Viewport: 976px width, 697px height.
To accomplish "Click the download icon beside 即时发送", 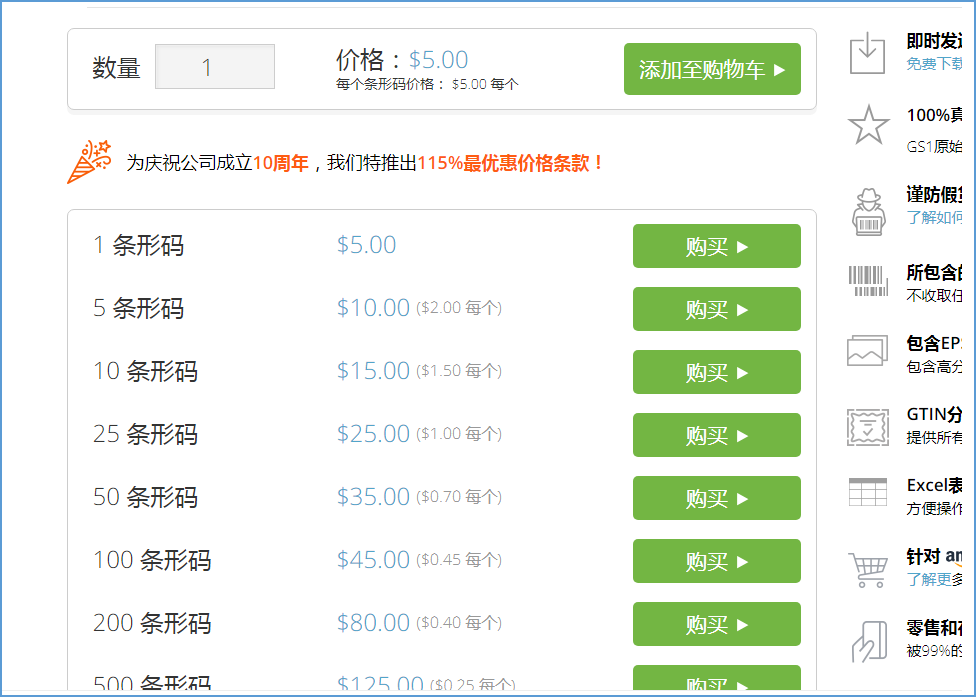I will point(867,53).
